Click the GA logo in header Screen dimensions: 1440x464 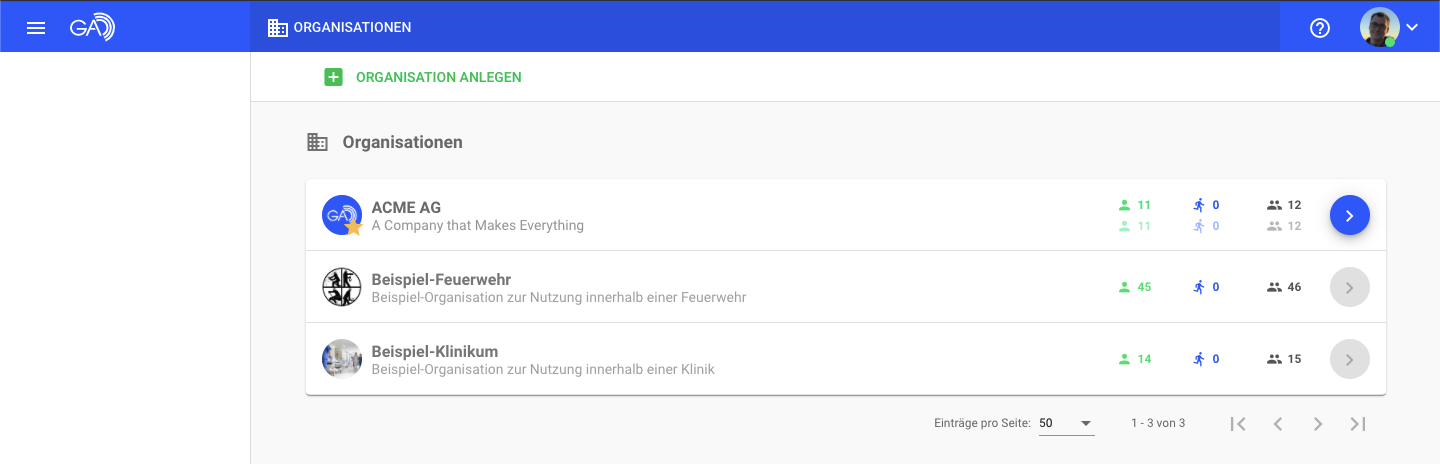click(x=92, y=27)
